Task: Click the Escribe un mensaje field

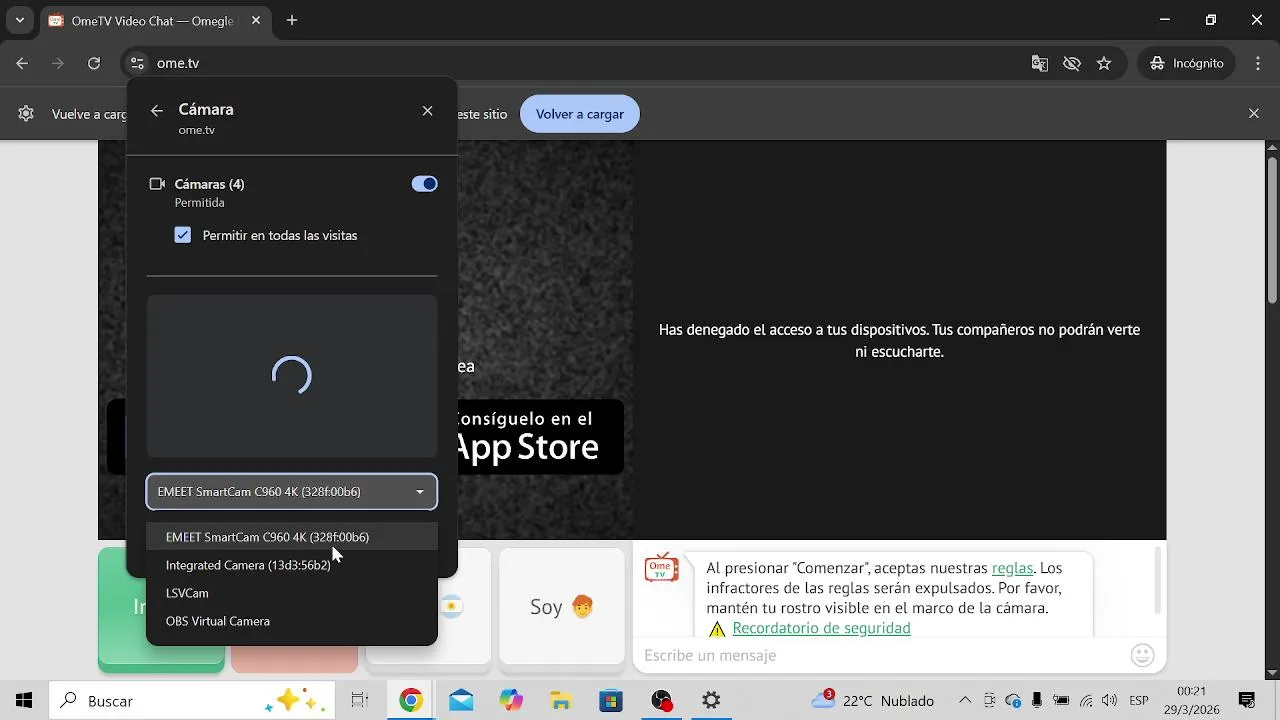Action: click(880, 656)
